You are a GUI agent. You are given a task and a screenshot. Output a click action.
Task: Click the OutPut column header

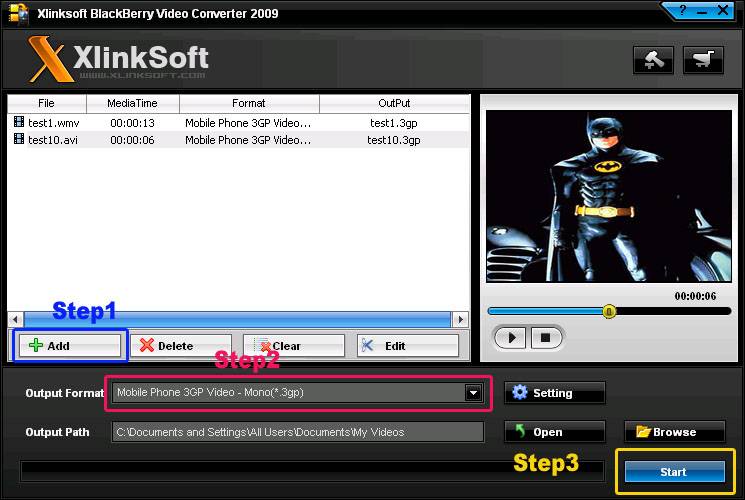[394, 103]
